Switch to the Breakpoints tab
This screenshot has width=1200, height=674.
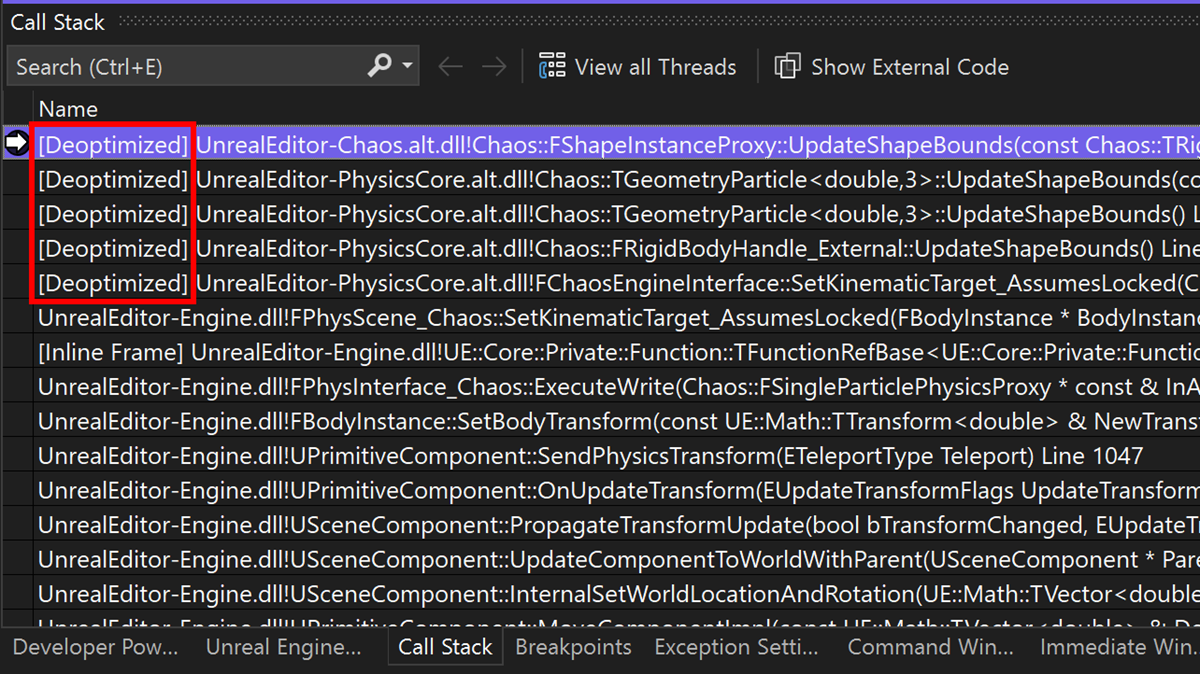click(x=573, y=647)
